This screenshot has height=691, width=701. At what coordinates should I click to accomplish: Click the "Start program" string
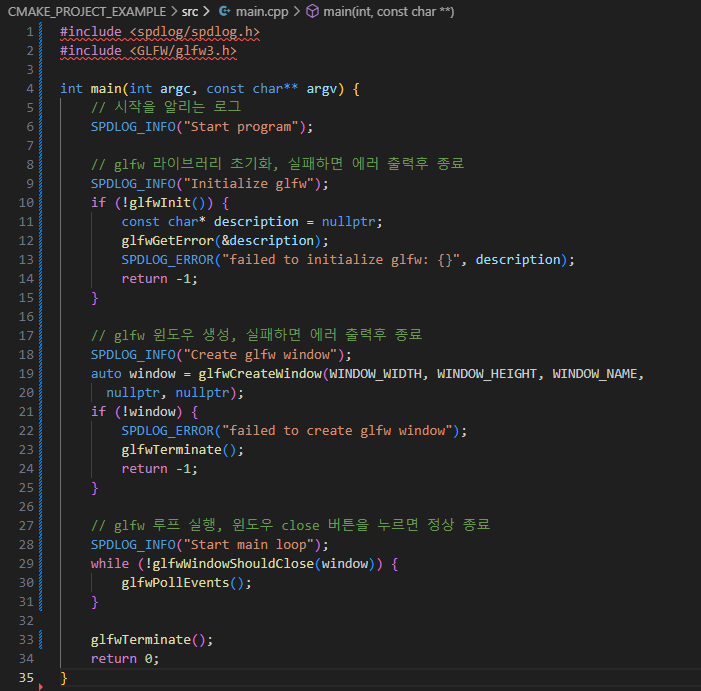point(241,126)
